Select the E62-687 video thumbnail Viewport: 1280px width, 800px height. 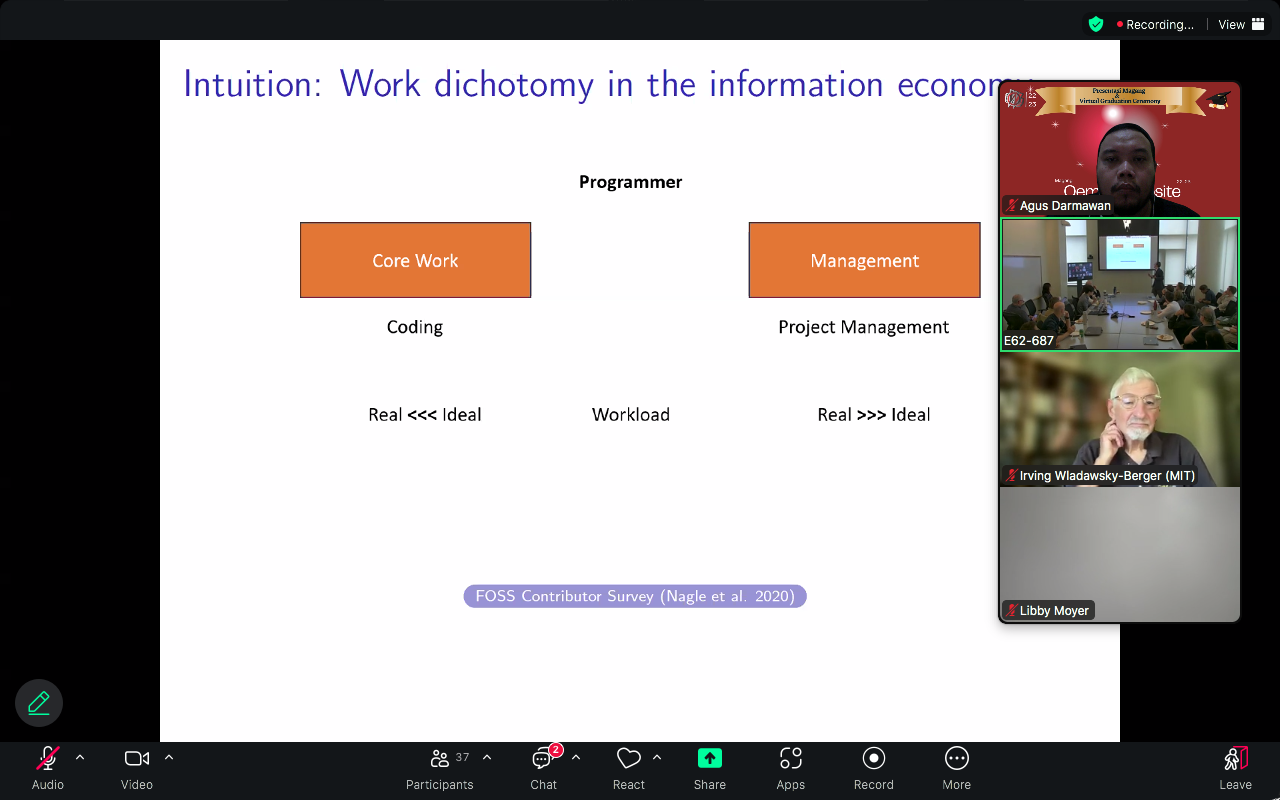click(1119, 285)
